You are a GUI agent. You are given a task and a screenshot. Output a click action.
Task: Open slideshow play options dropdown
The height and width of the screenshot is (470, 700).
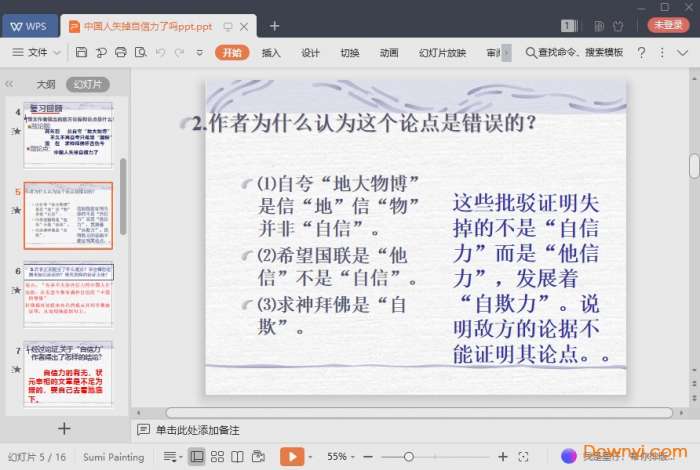point(310,457)
